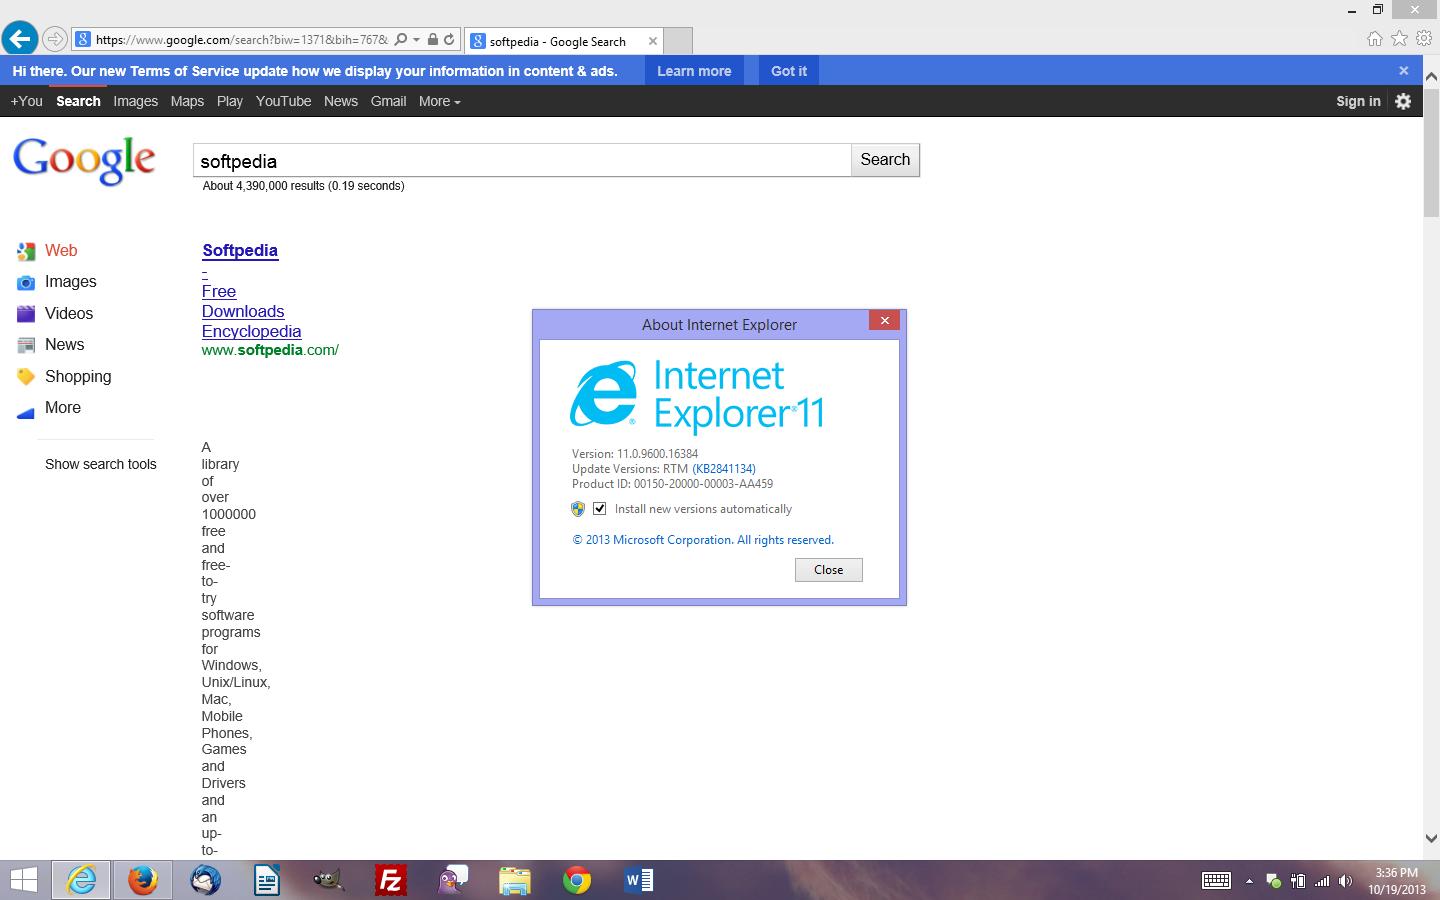Select Shopping filter in left sidebar
The height and width of the screenshot is (900, 1440).
pyautogui.click(x=78, y=376)
